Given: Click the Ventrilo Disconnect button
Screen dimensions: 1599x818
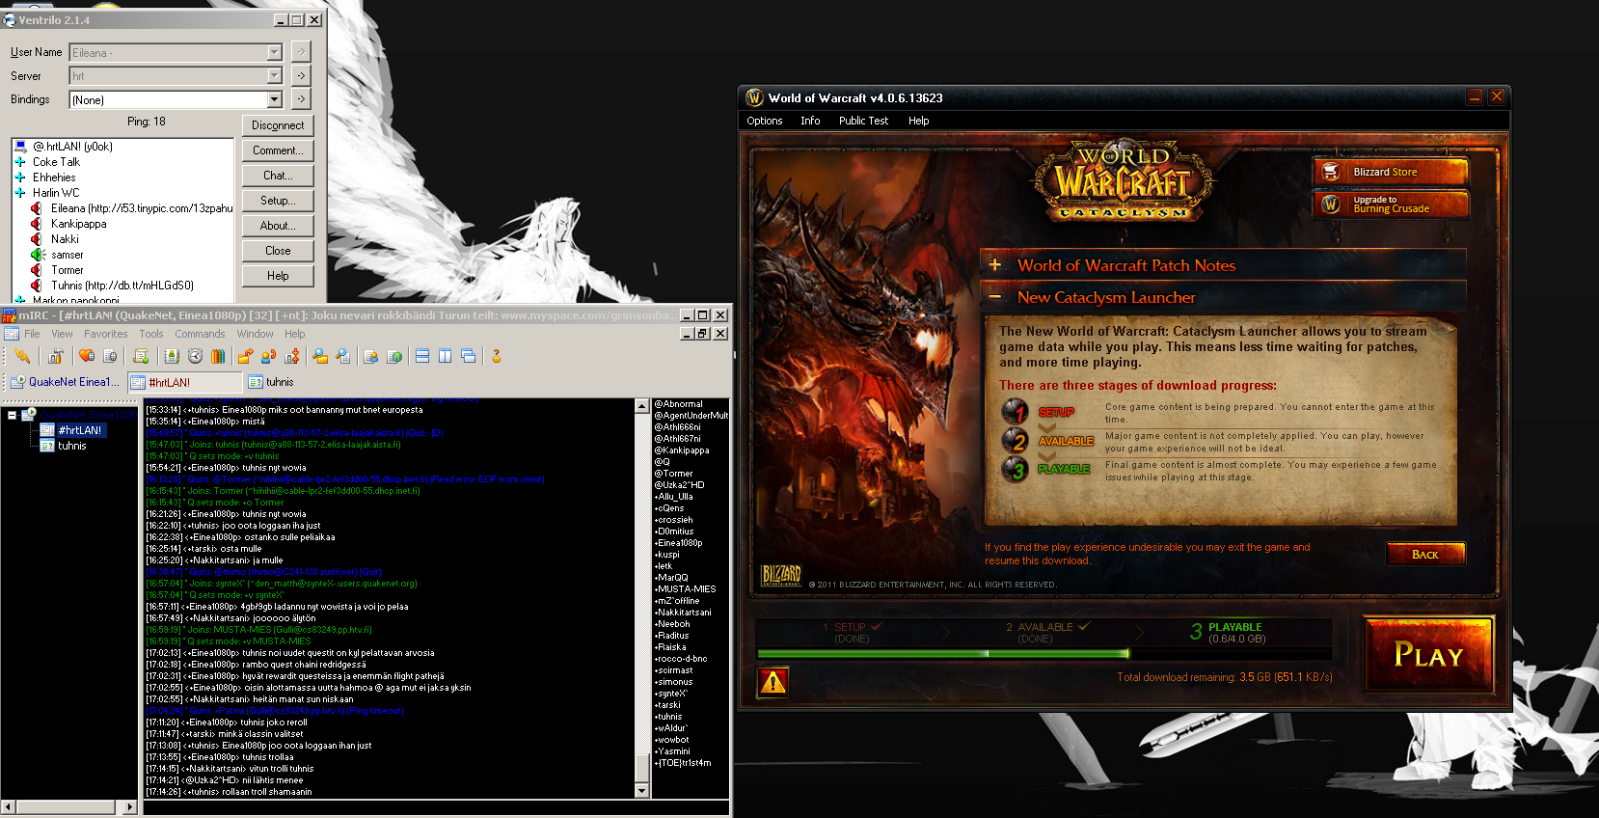Looking at the screenshot, I should [278, 125].
